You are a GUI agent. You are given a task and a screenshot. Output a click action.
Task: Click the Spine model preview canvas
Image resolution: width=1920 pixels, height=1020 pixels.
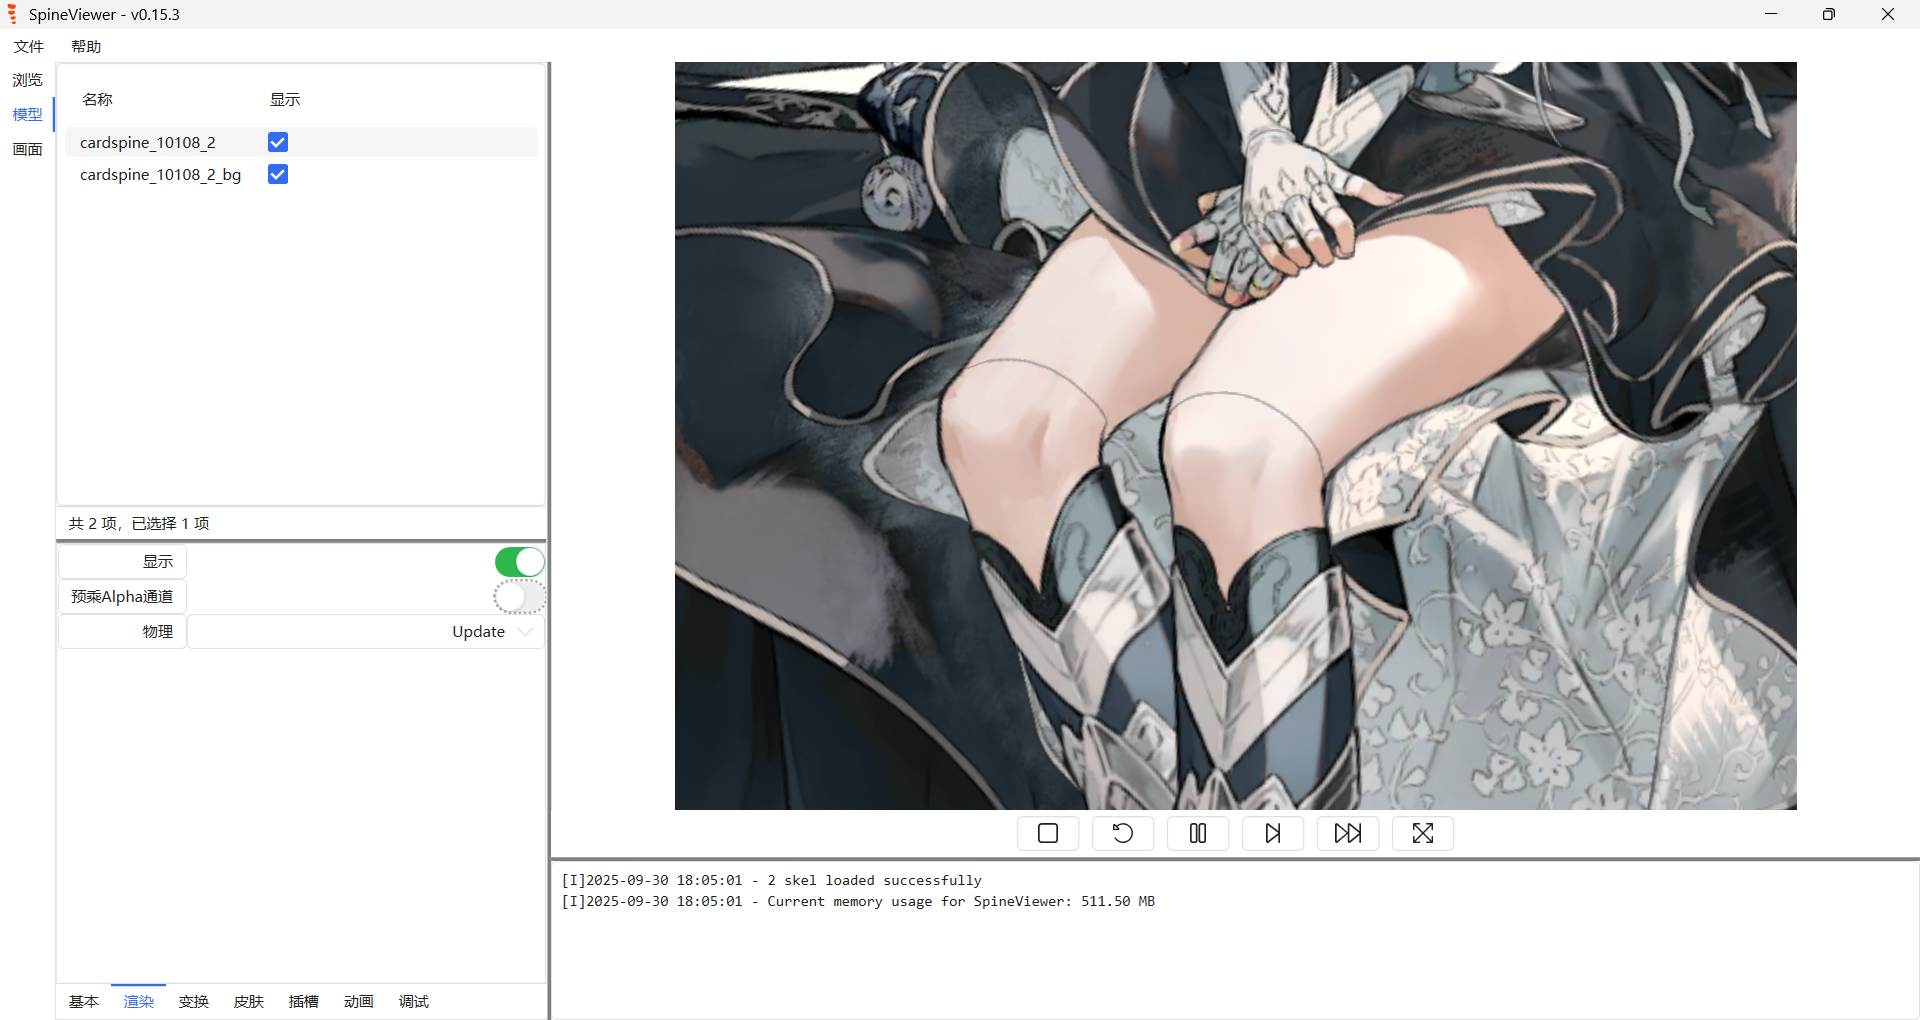point(1235,436)
